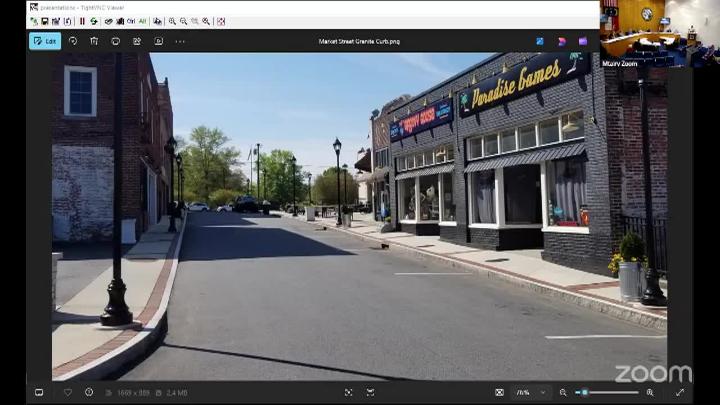
Task: Toggle the Ctrl key in TightVNC toolbar
Action: coord(131,22)
